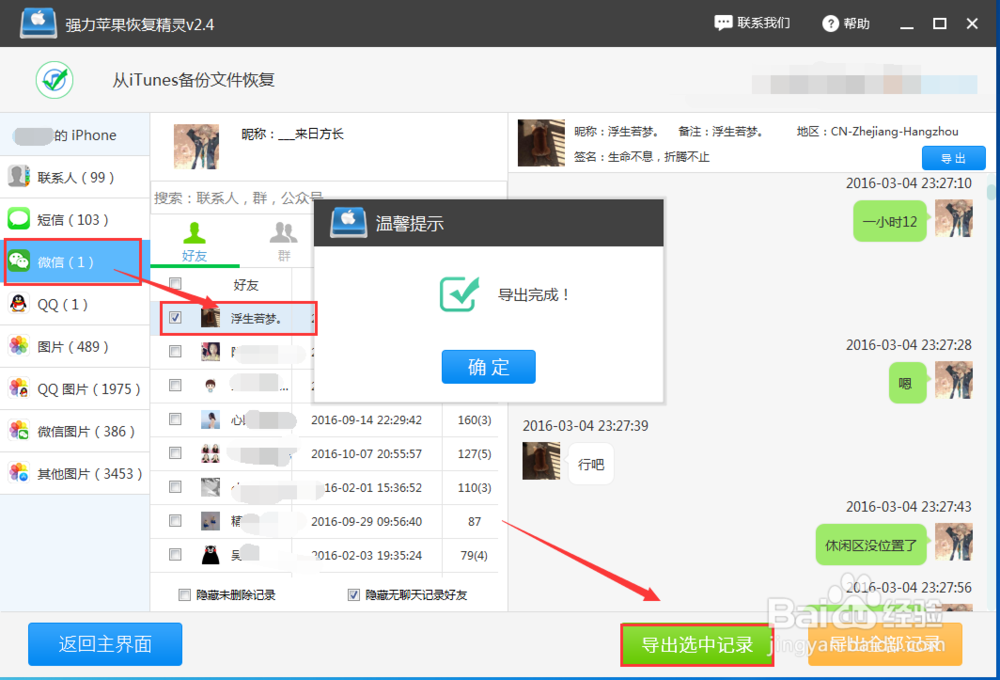This screenshot has height=680, width=1000.
Task: Click avatar beside 休闲区没位置了 message
Action: click(x=953, y=542)
